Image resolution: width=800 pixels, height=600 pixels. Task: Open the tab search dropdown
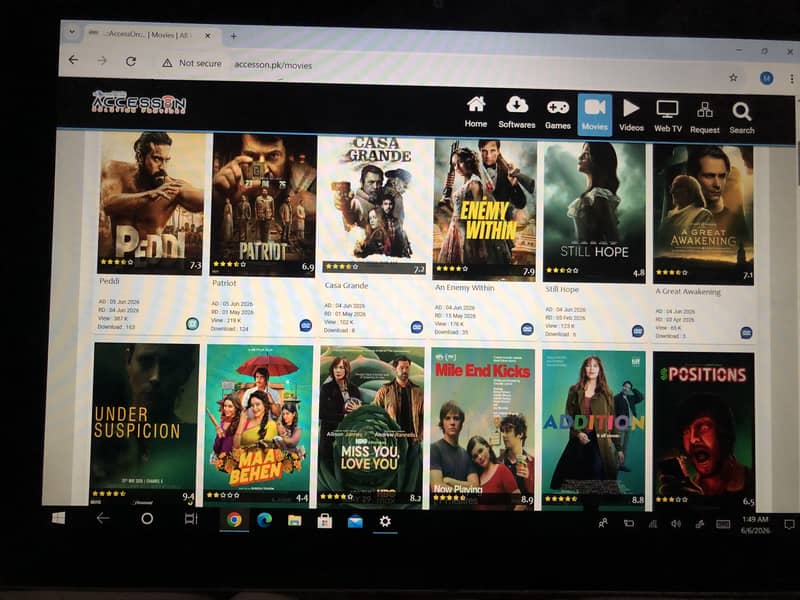point(72,32)
